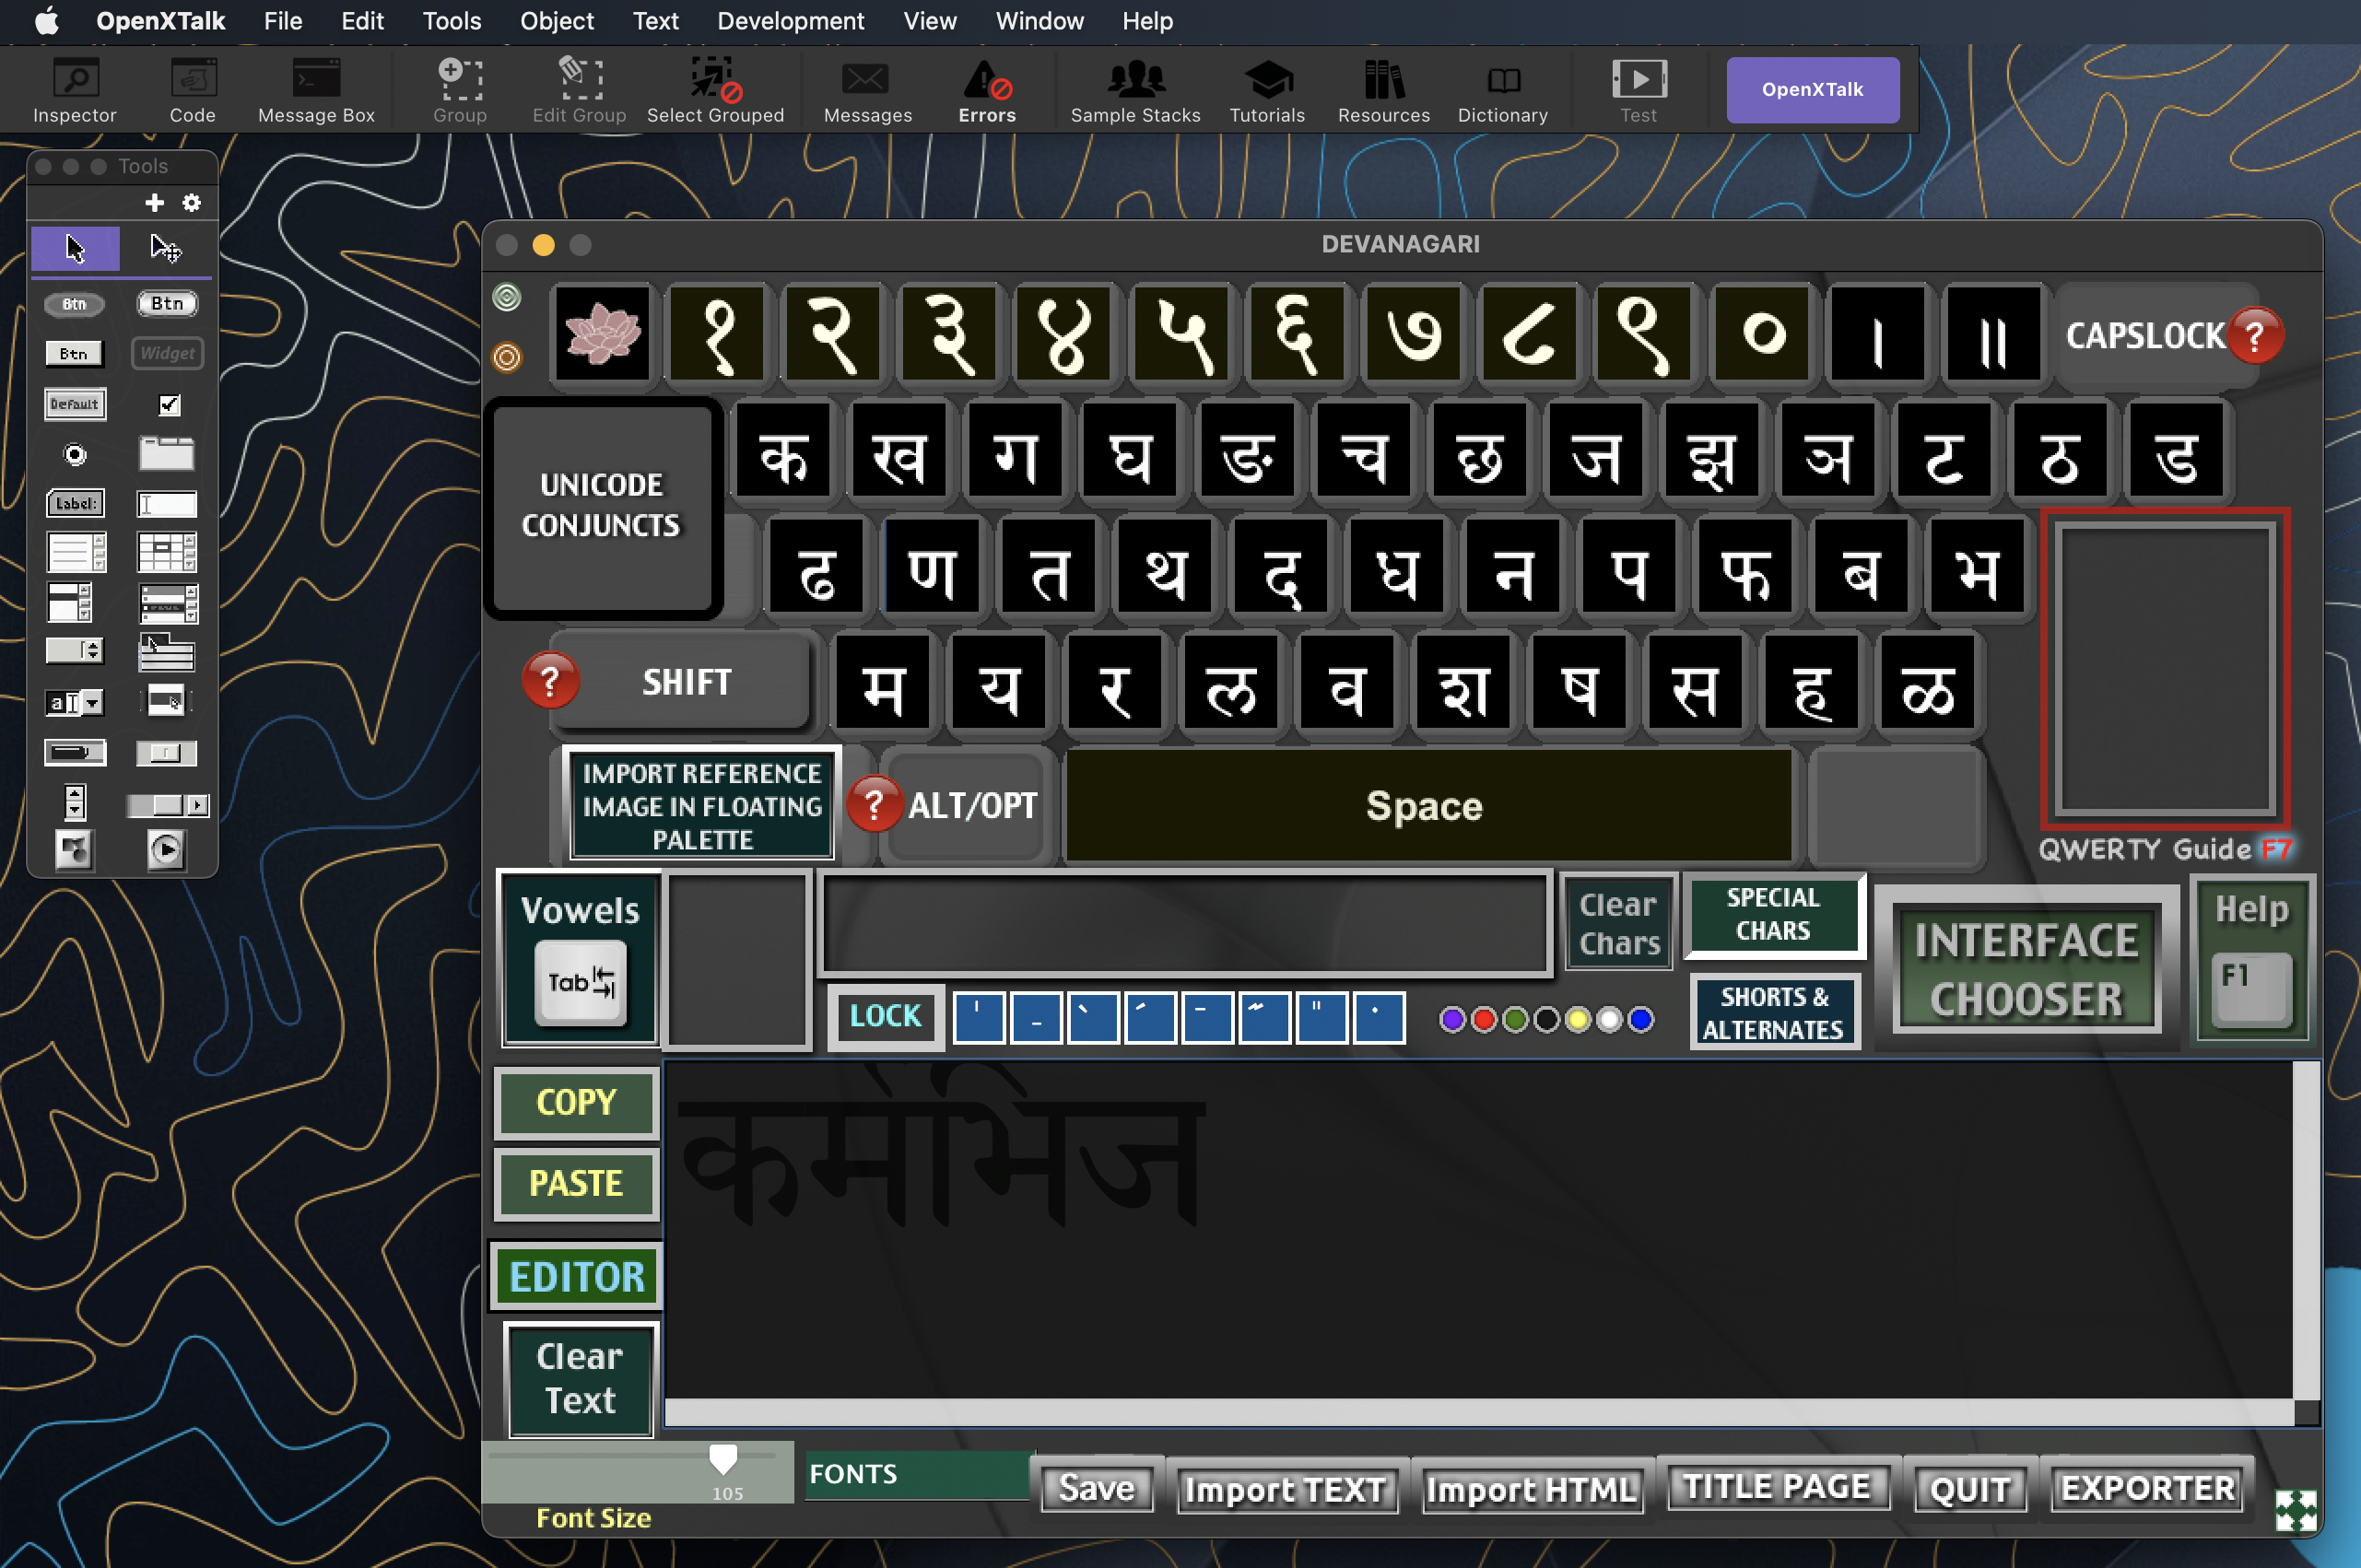Open the Inspector from the toolbar
This screenshot has width=2361, height=1568.
tap(75, 90)
